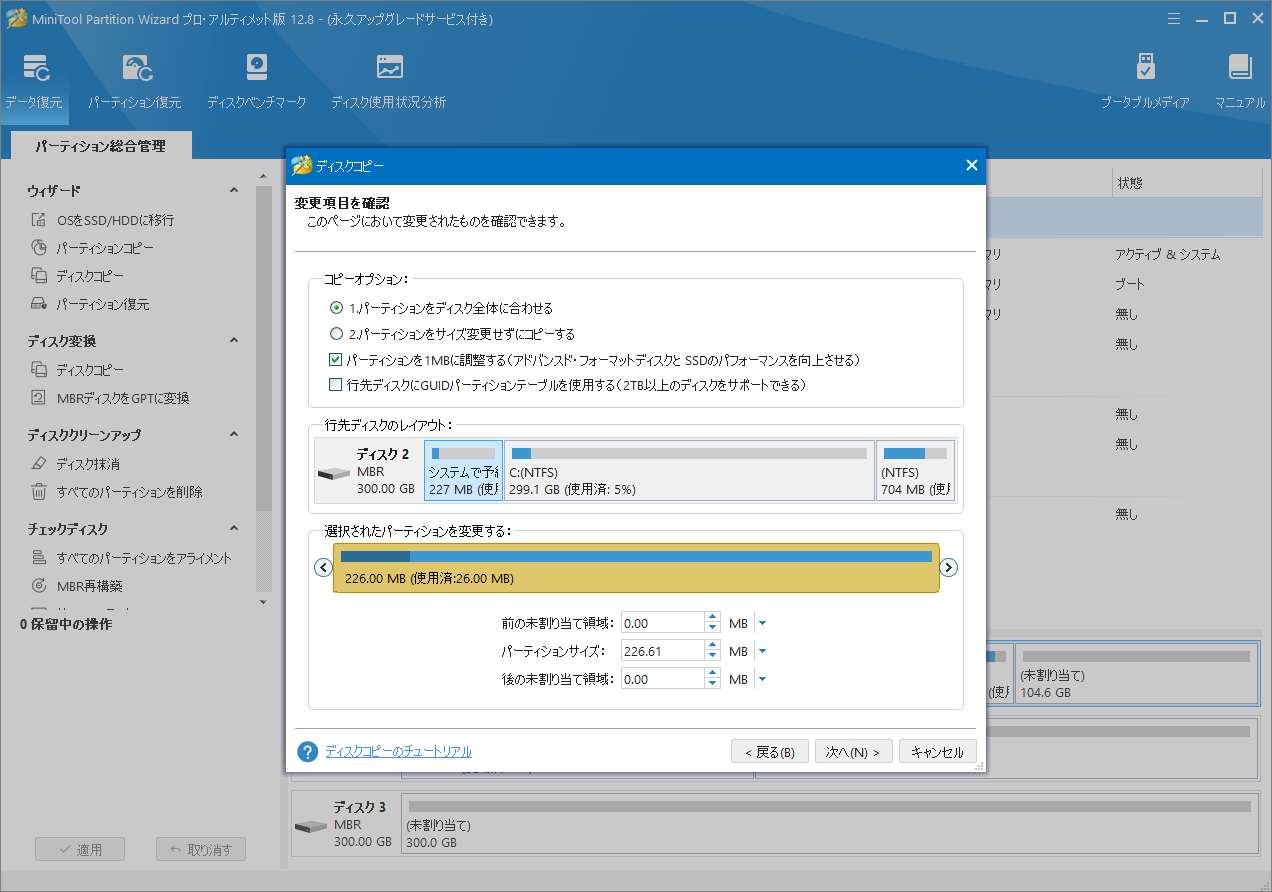Click the 状態 column header in the main window

pyautogui.click(x=1185, y=183)
